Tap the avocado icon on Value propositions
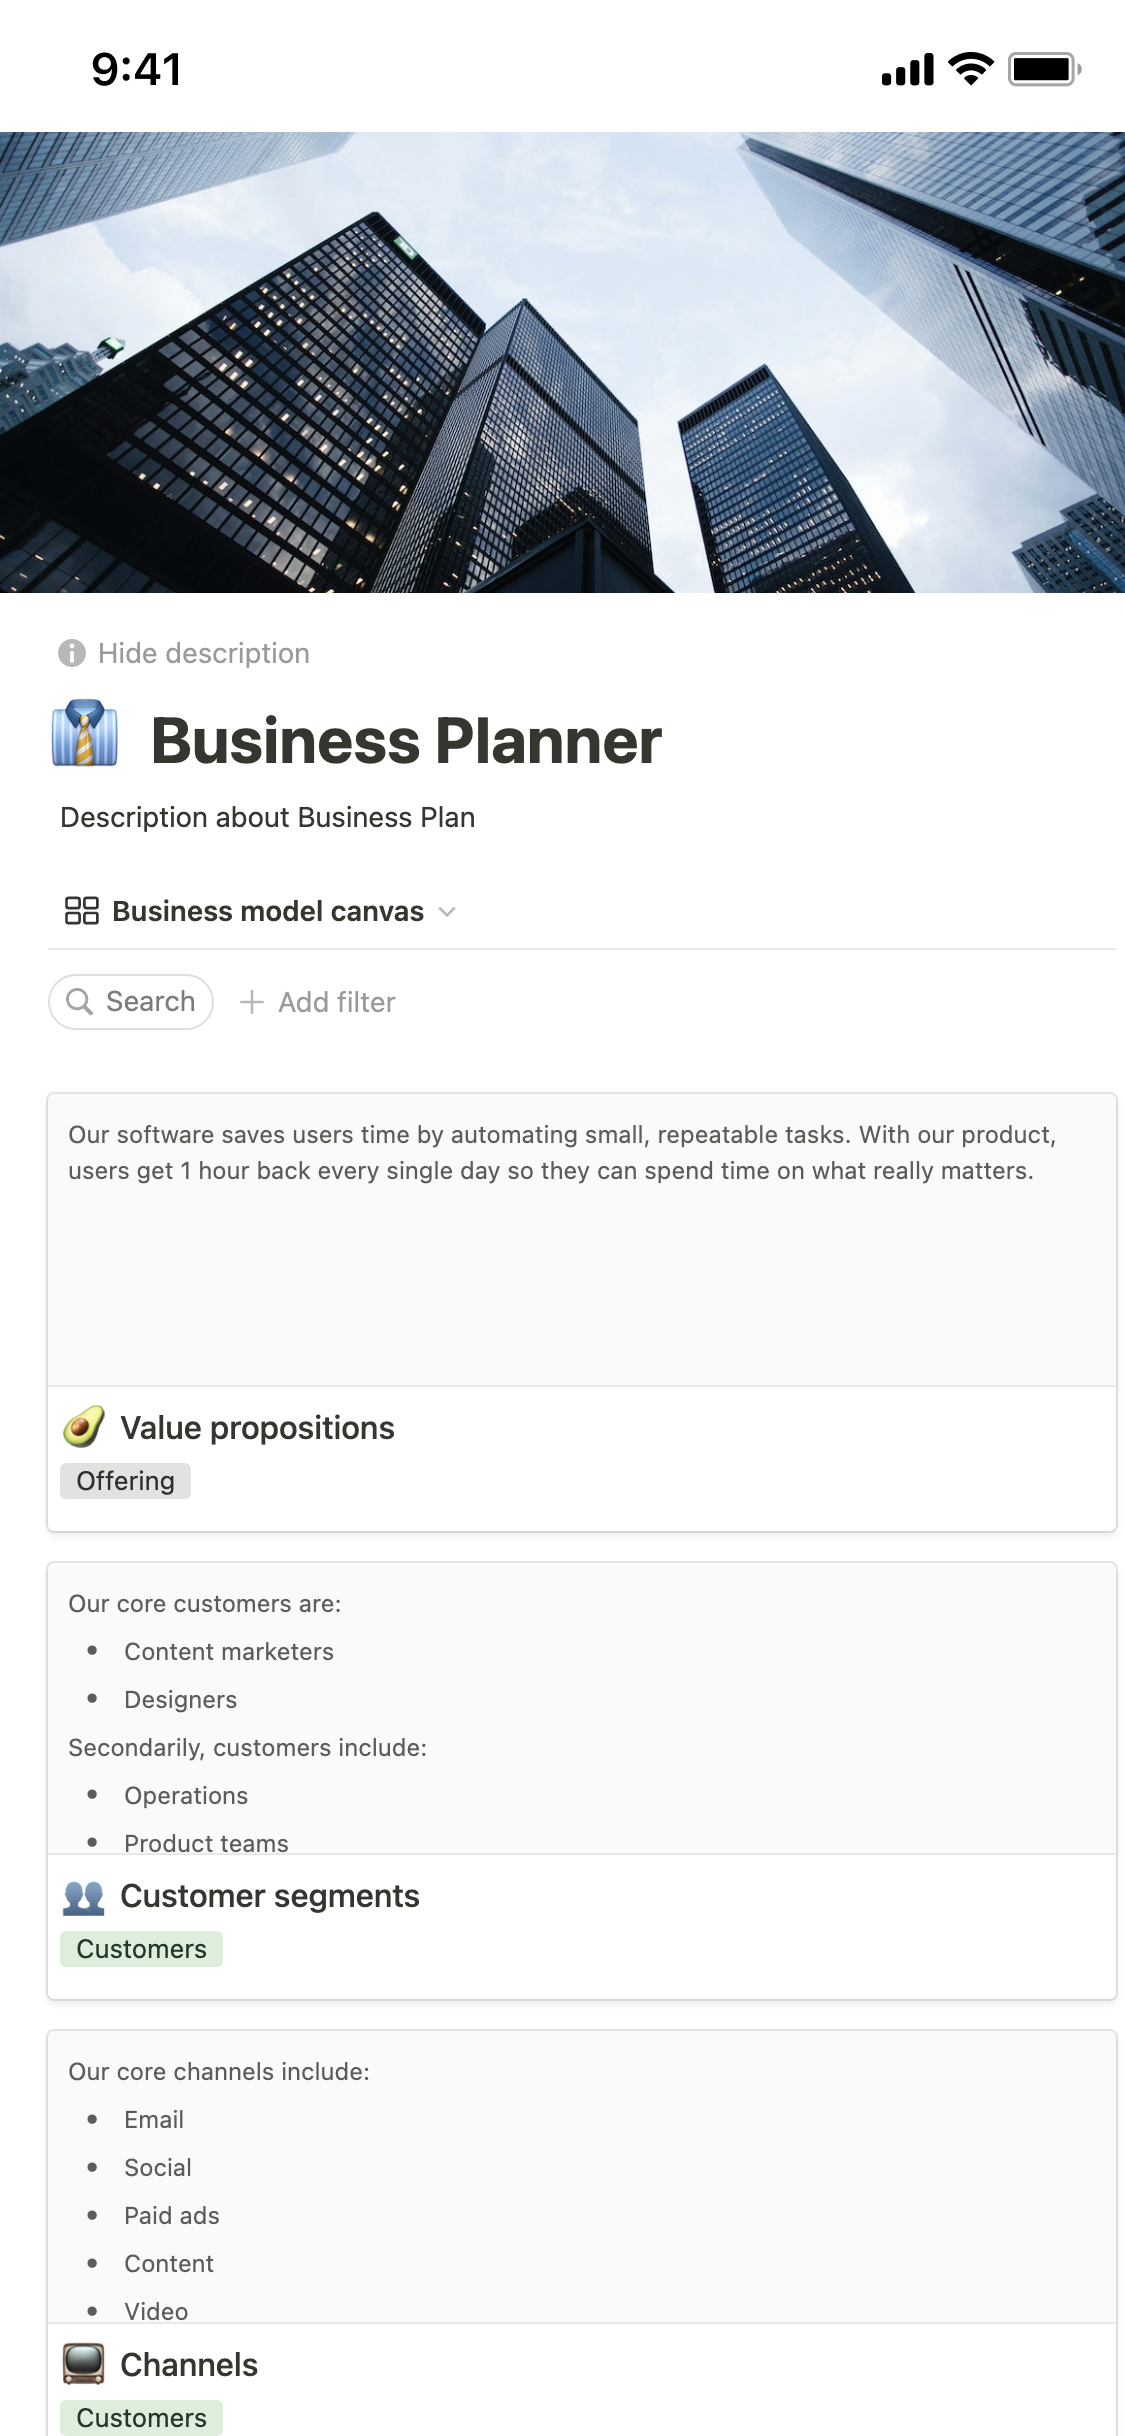 point(84,1427)
